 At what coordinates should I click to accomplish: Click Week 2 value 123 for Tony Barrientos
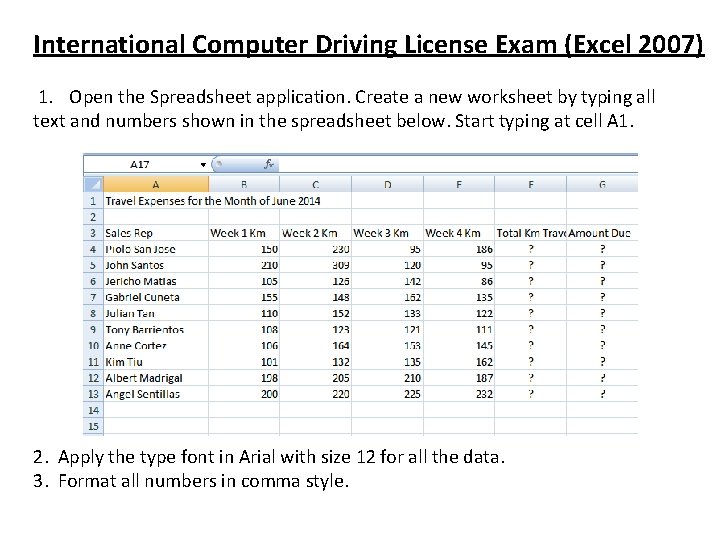315,330
